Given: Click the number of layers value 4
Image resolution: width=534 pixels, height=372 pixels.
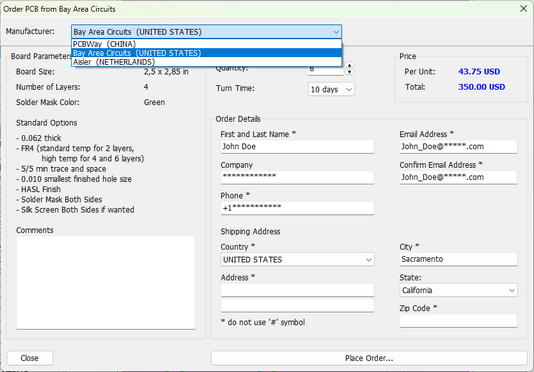Looking at the screenshot, I should pos(146,87).
